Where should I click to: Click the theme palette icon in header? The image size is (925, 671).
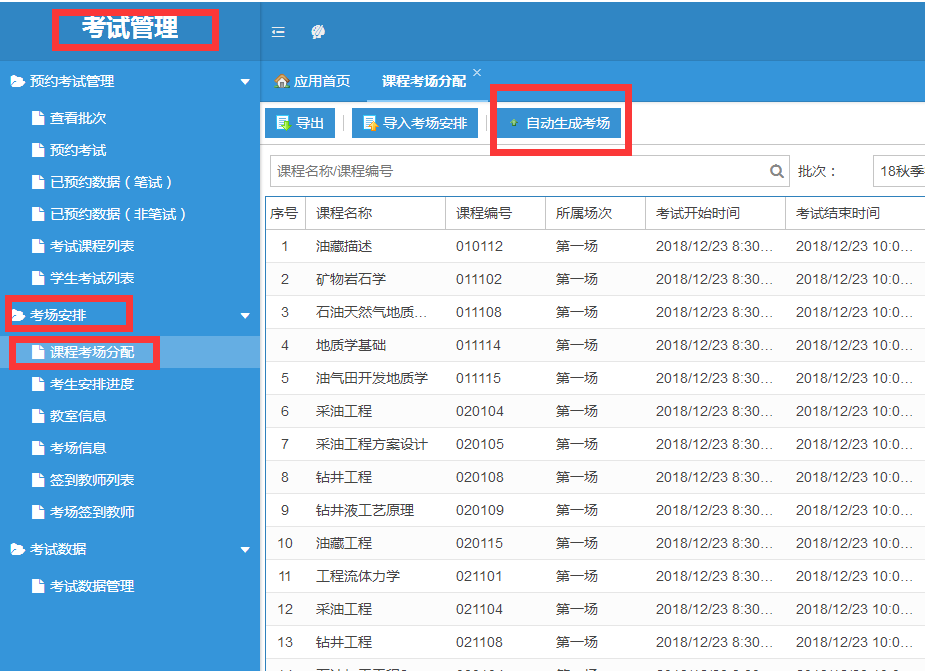[318, 32]
